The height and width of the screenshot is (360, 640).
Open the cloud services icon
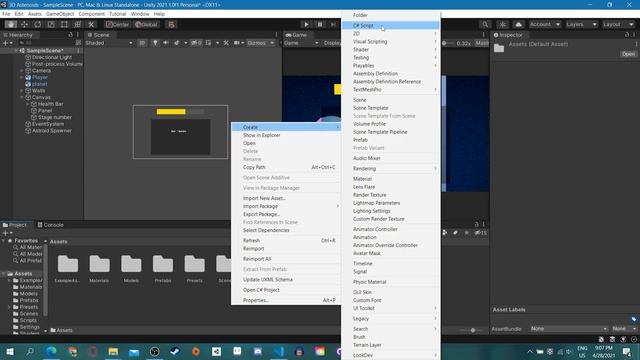click(518, 24)
